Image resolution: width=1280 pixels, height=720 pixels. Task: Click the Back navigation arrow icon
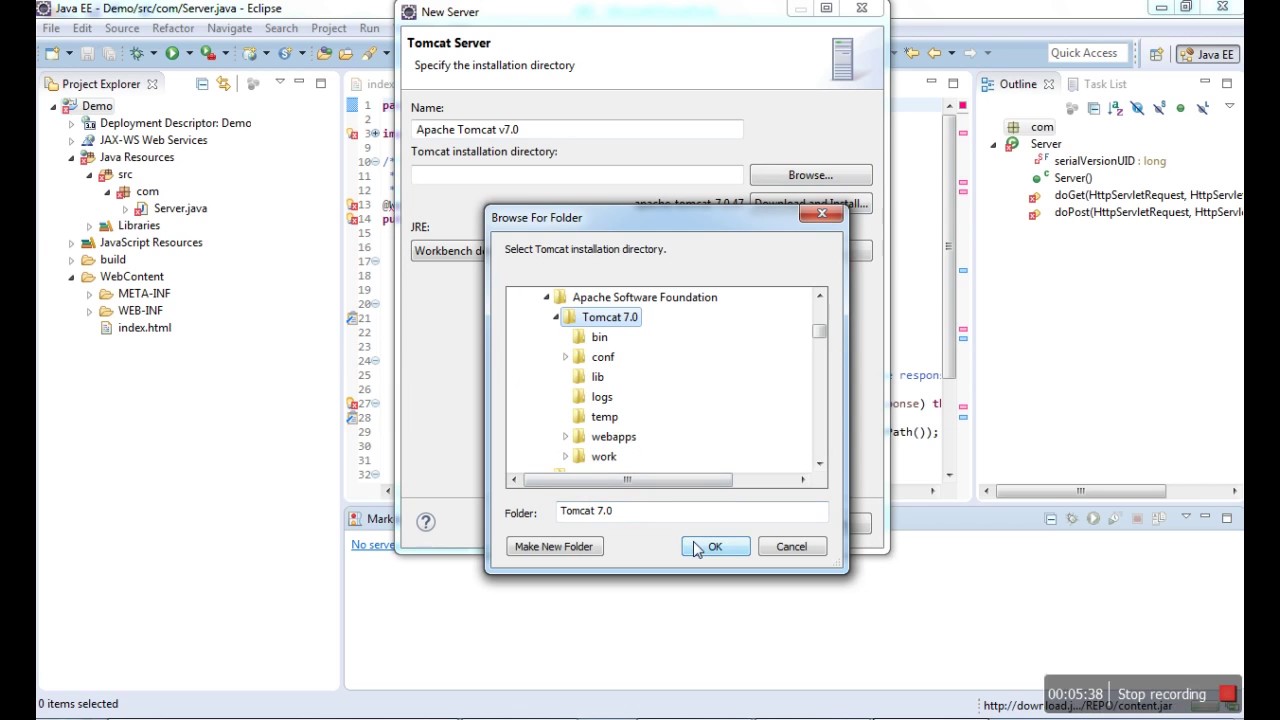(x=934, y=53)
